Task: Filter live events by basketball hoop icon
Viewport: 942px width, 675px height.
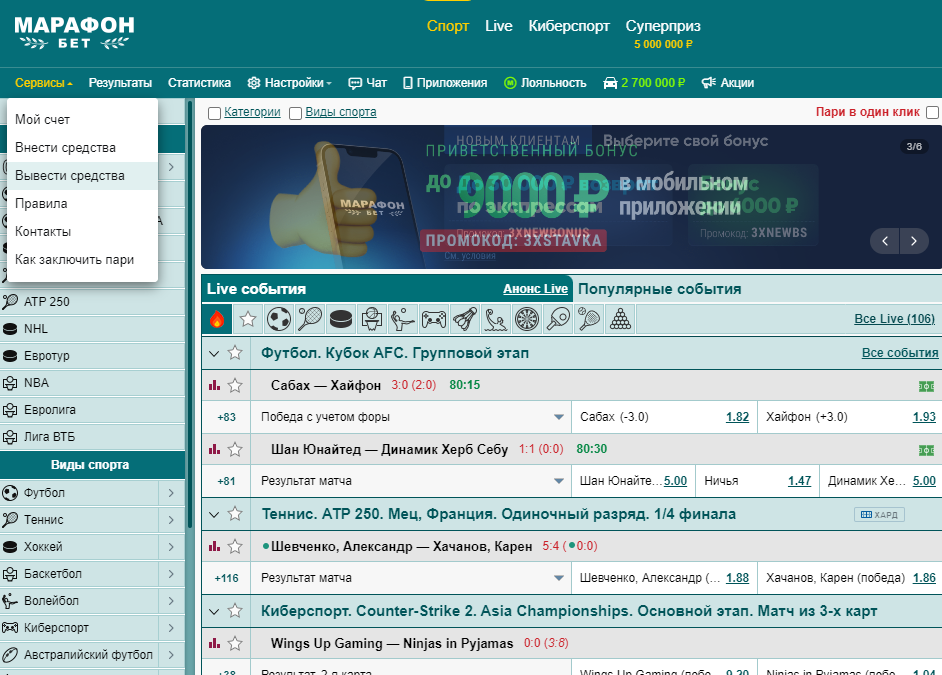Action: coord(372,319)
